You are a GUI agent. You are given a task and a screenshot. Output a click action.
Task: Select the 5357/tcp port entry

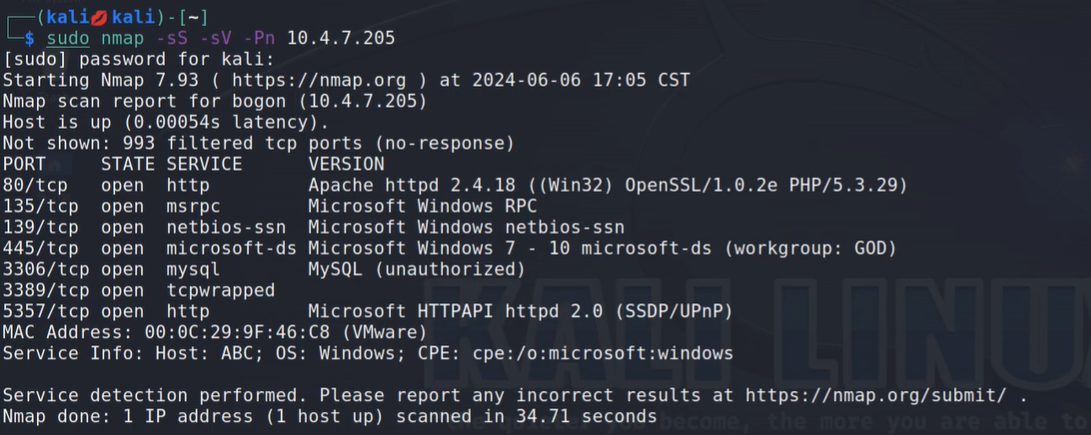pyautogui.click(x=45, y=311)
